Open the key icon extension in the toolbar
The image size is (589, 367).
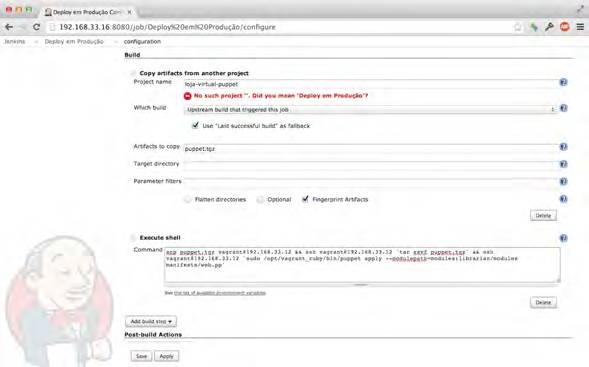[x=549, y=27]
